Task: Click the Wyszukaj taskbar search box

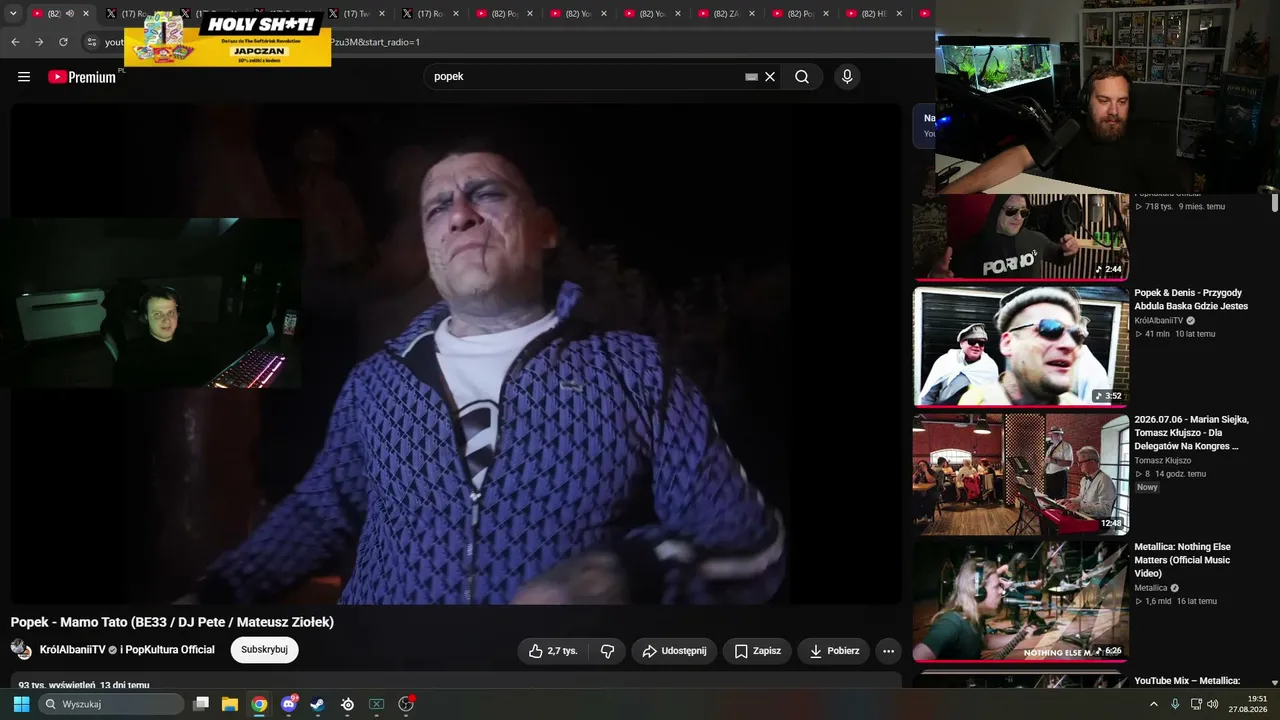Action: (111, 704)
